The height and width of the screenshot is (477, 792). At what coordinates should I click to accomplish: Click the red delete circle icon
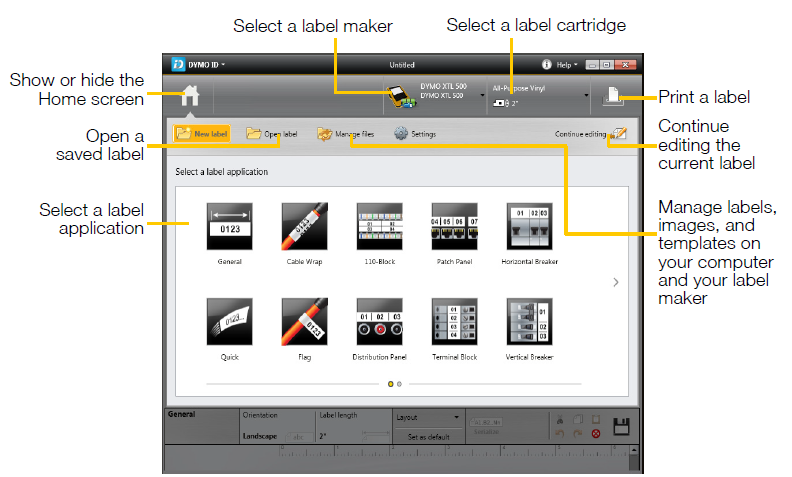(596, 434)
